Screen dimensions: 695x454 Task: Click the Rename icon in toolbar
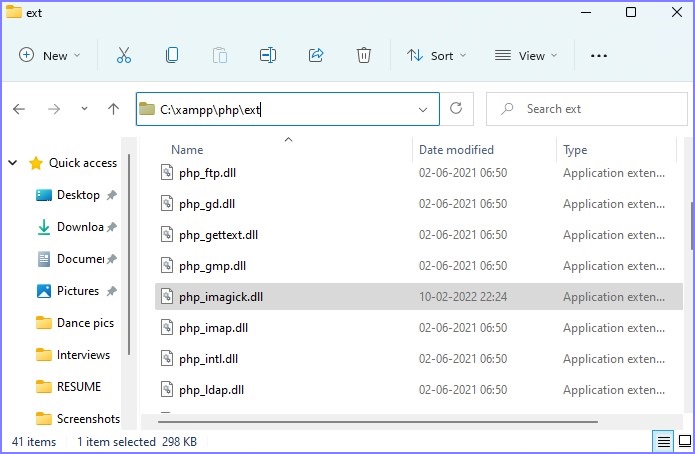(x=267, y=56)
